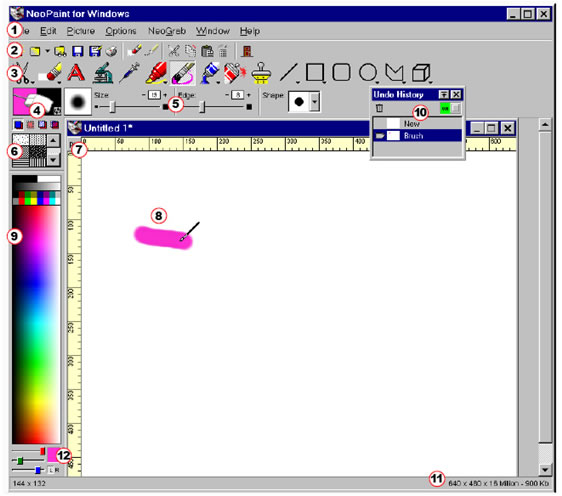The width and height of the screenshot is (562, 496).
Task: Toggle the fourth fill mode button above patterns
Action: pos(55,125)
